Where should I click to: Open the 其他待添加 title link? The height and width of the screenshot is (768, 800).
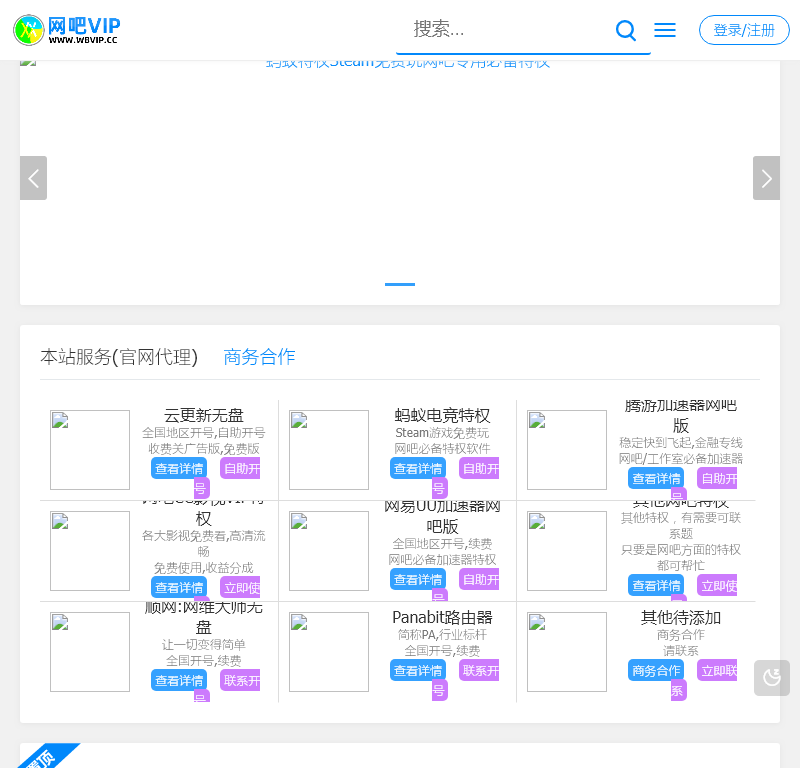[681, 617]
